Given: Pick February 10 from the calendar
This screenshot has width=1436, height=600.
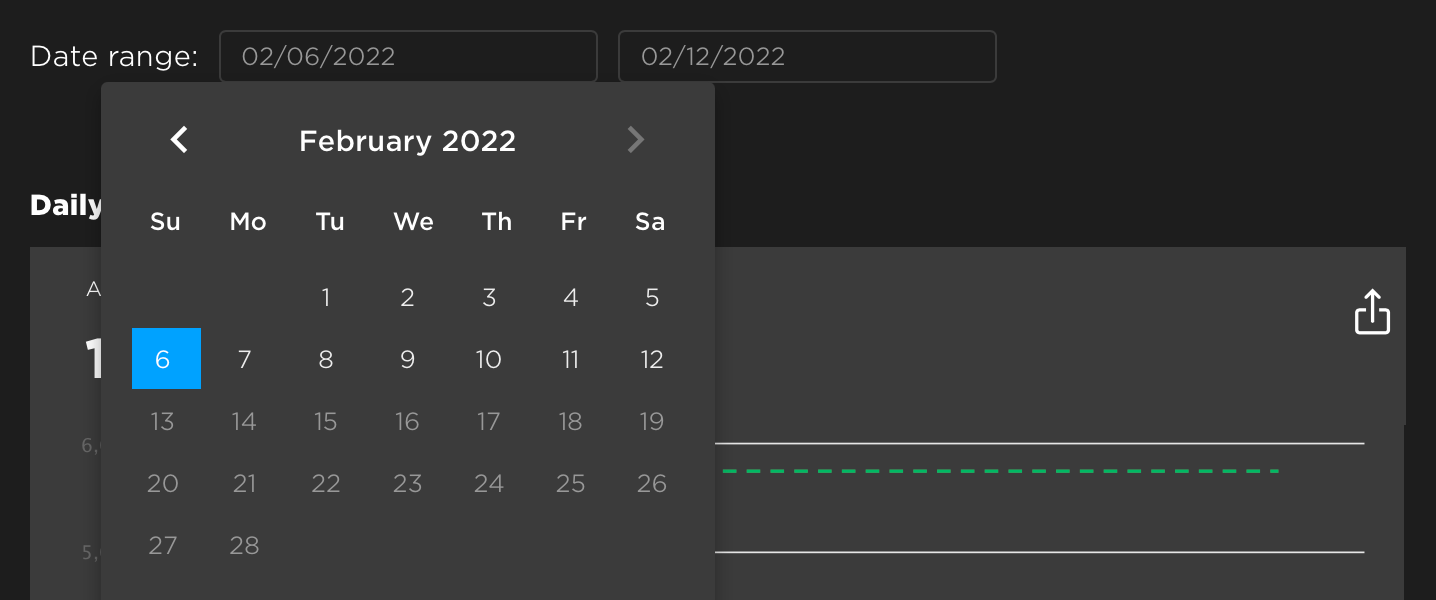Looking at the screenshot, I should tap(489, 359).
